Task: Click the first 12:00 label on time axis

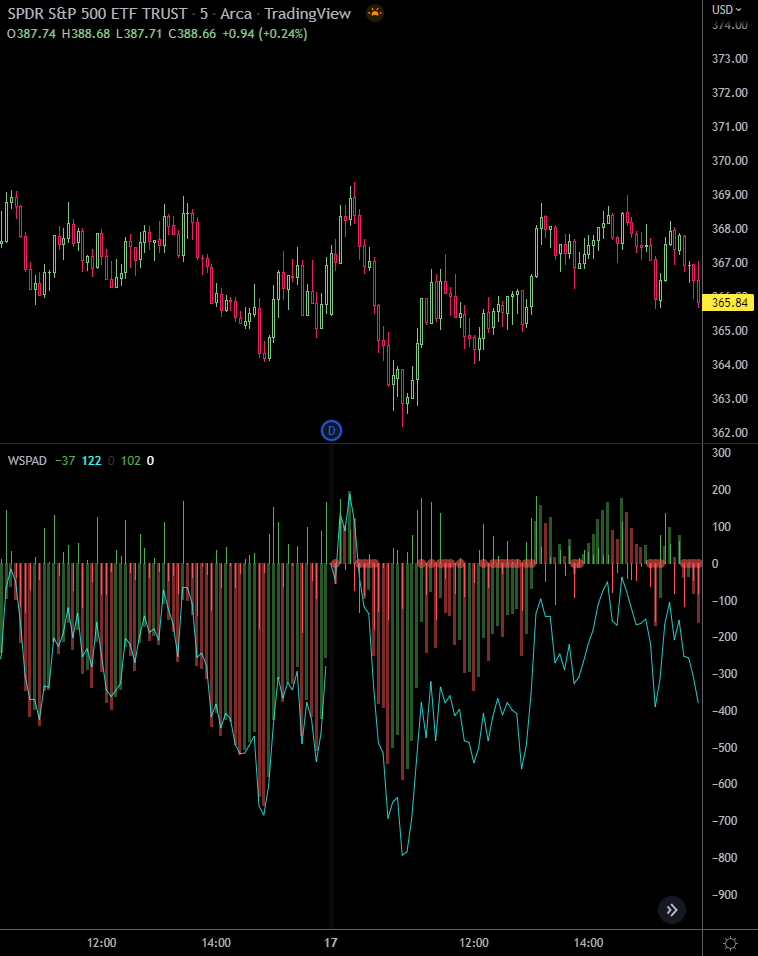Action: (x=101, y=943)
